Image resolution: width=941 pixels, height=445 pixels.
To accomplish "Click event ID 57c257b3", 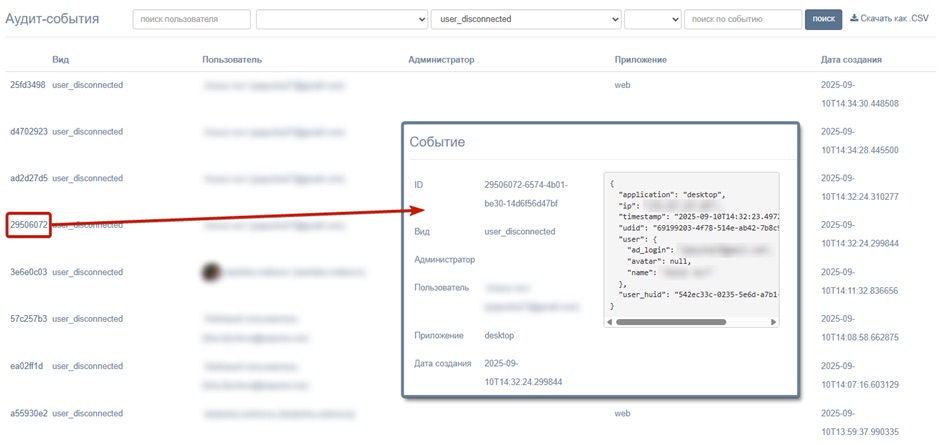I will coord(28,319).
